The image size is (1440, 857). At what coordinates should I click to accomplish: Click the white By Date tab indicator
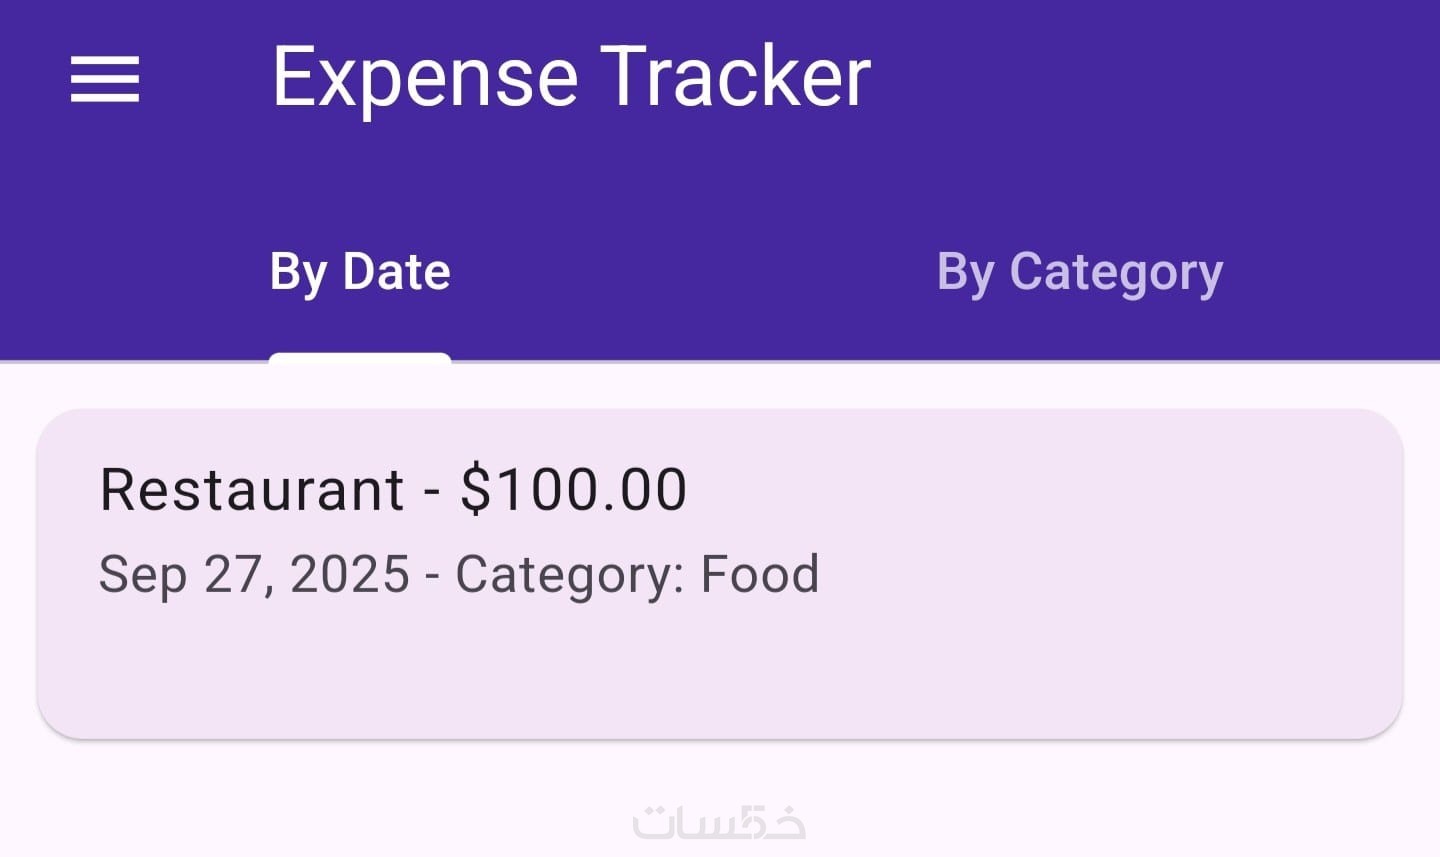click(360, 357)
